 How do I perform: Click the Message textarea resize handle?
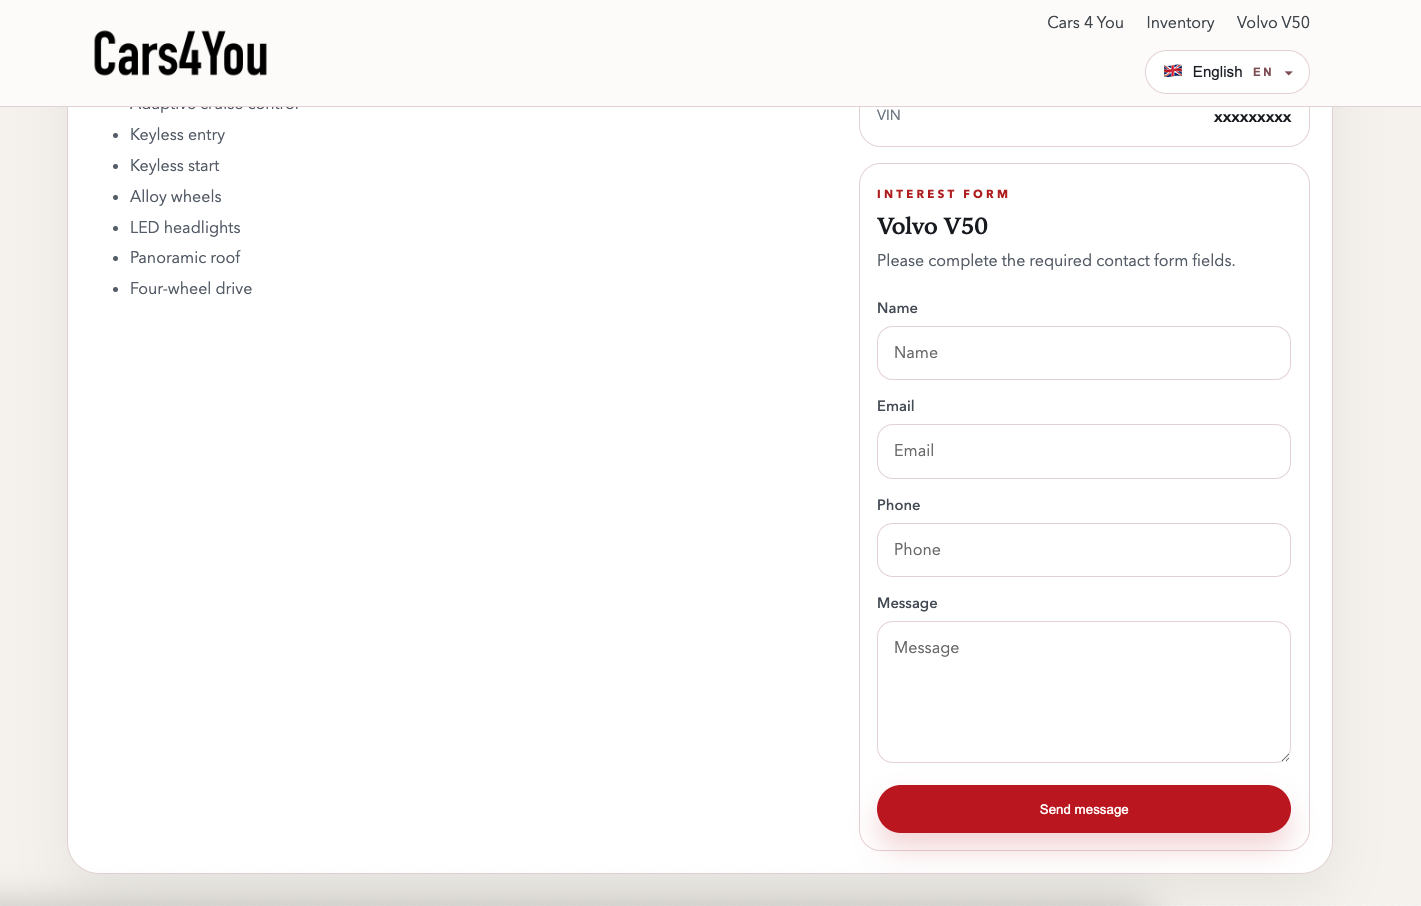1285,757
